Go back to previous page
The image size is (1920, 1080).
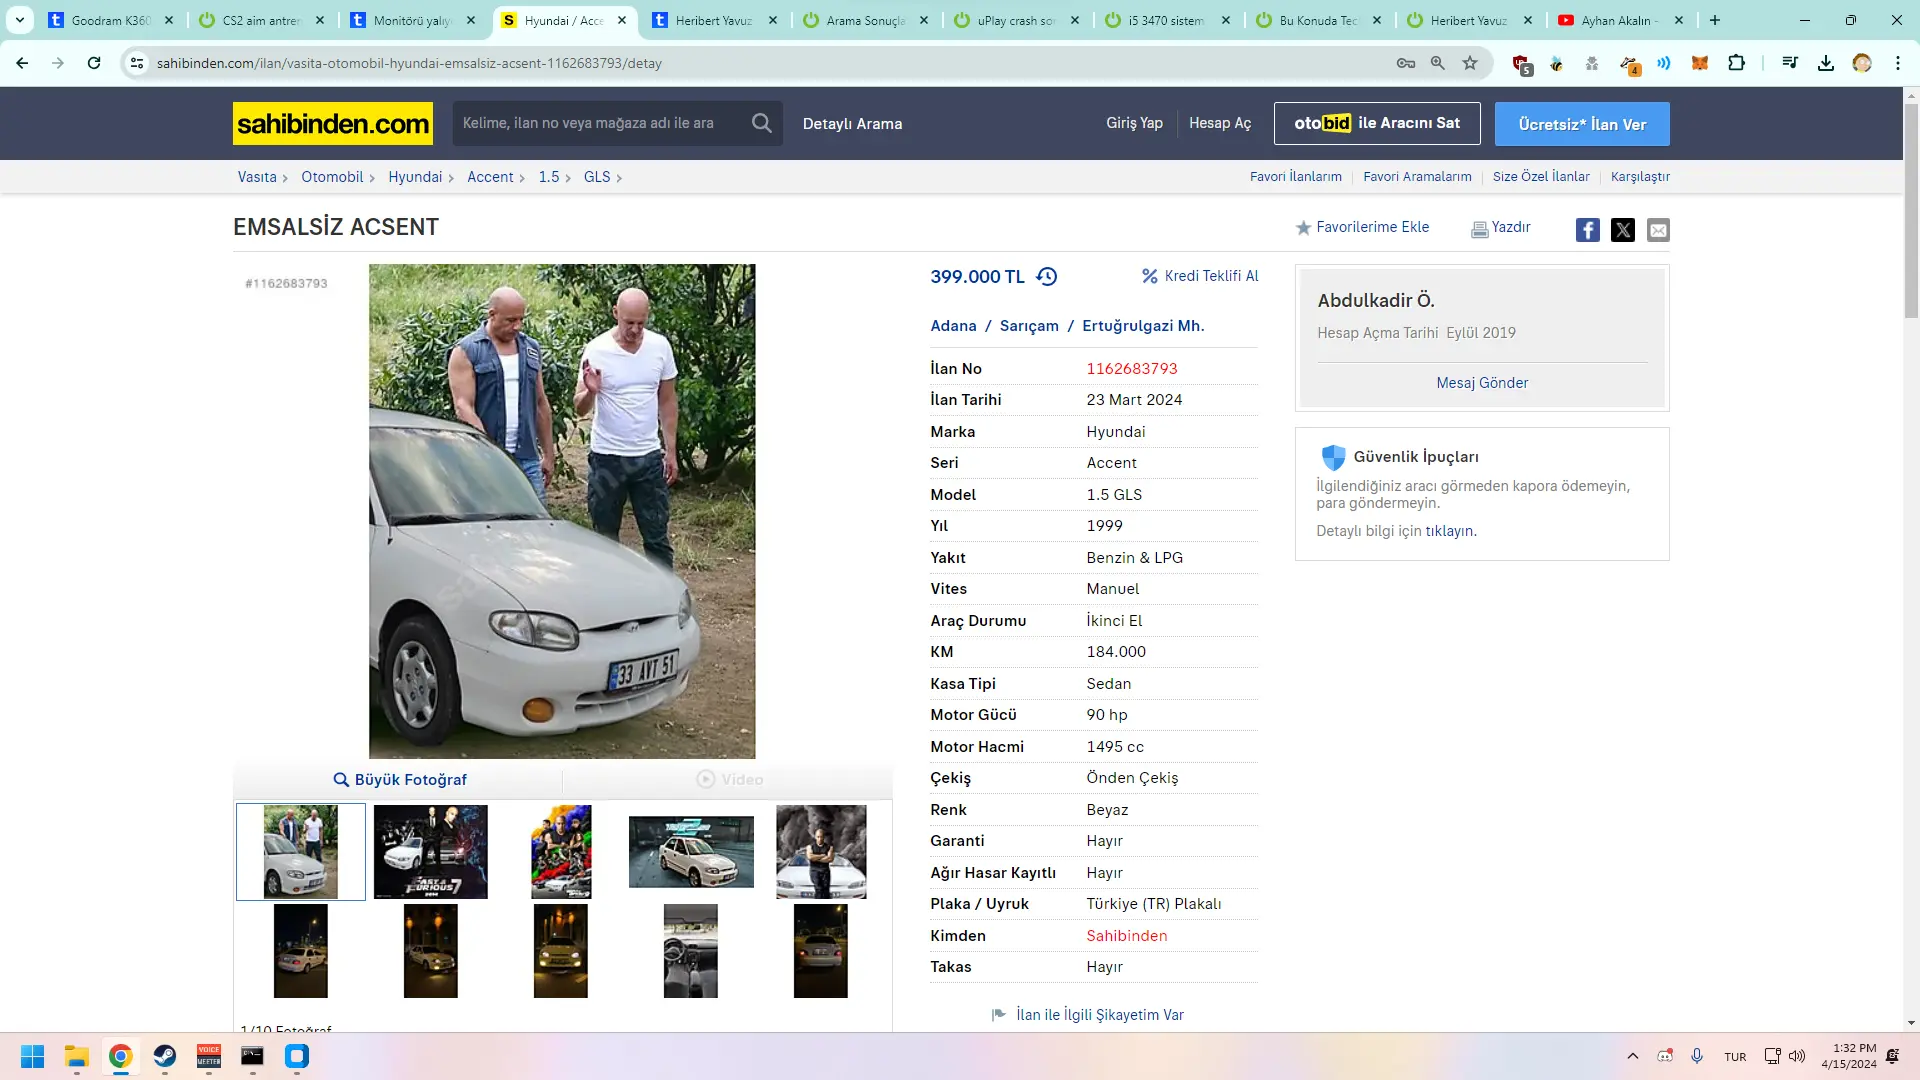click(x=22, y=63)
